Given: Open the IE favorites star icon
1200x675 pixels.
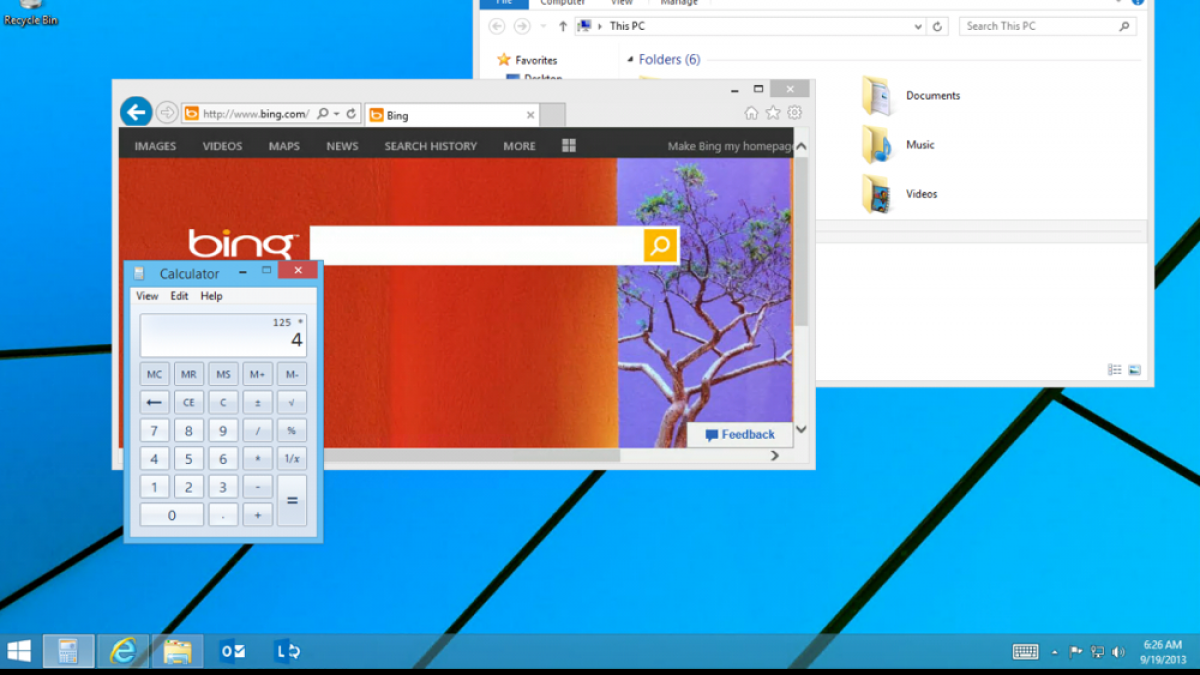Looking at the screenshot, I should click(773, 113).
